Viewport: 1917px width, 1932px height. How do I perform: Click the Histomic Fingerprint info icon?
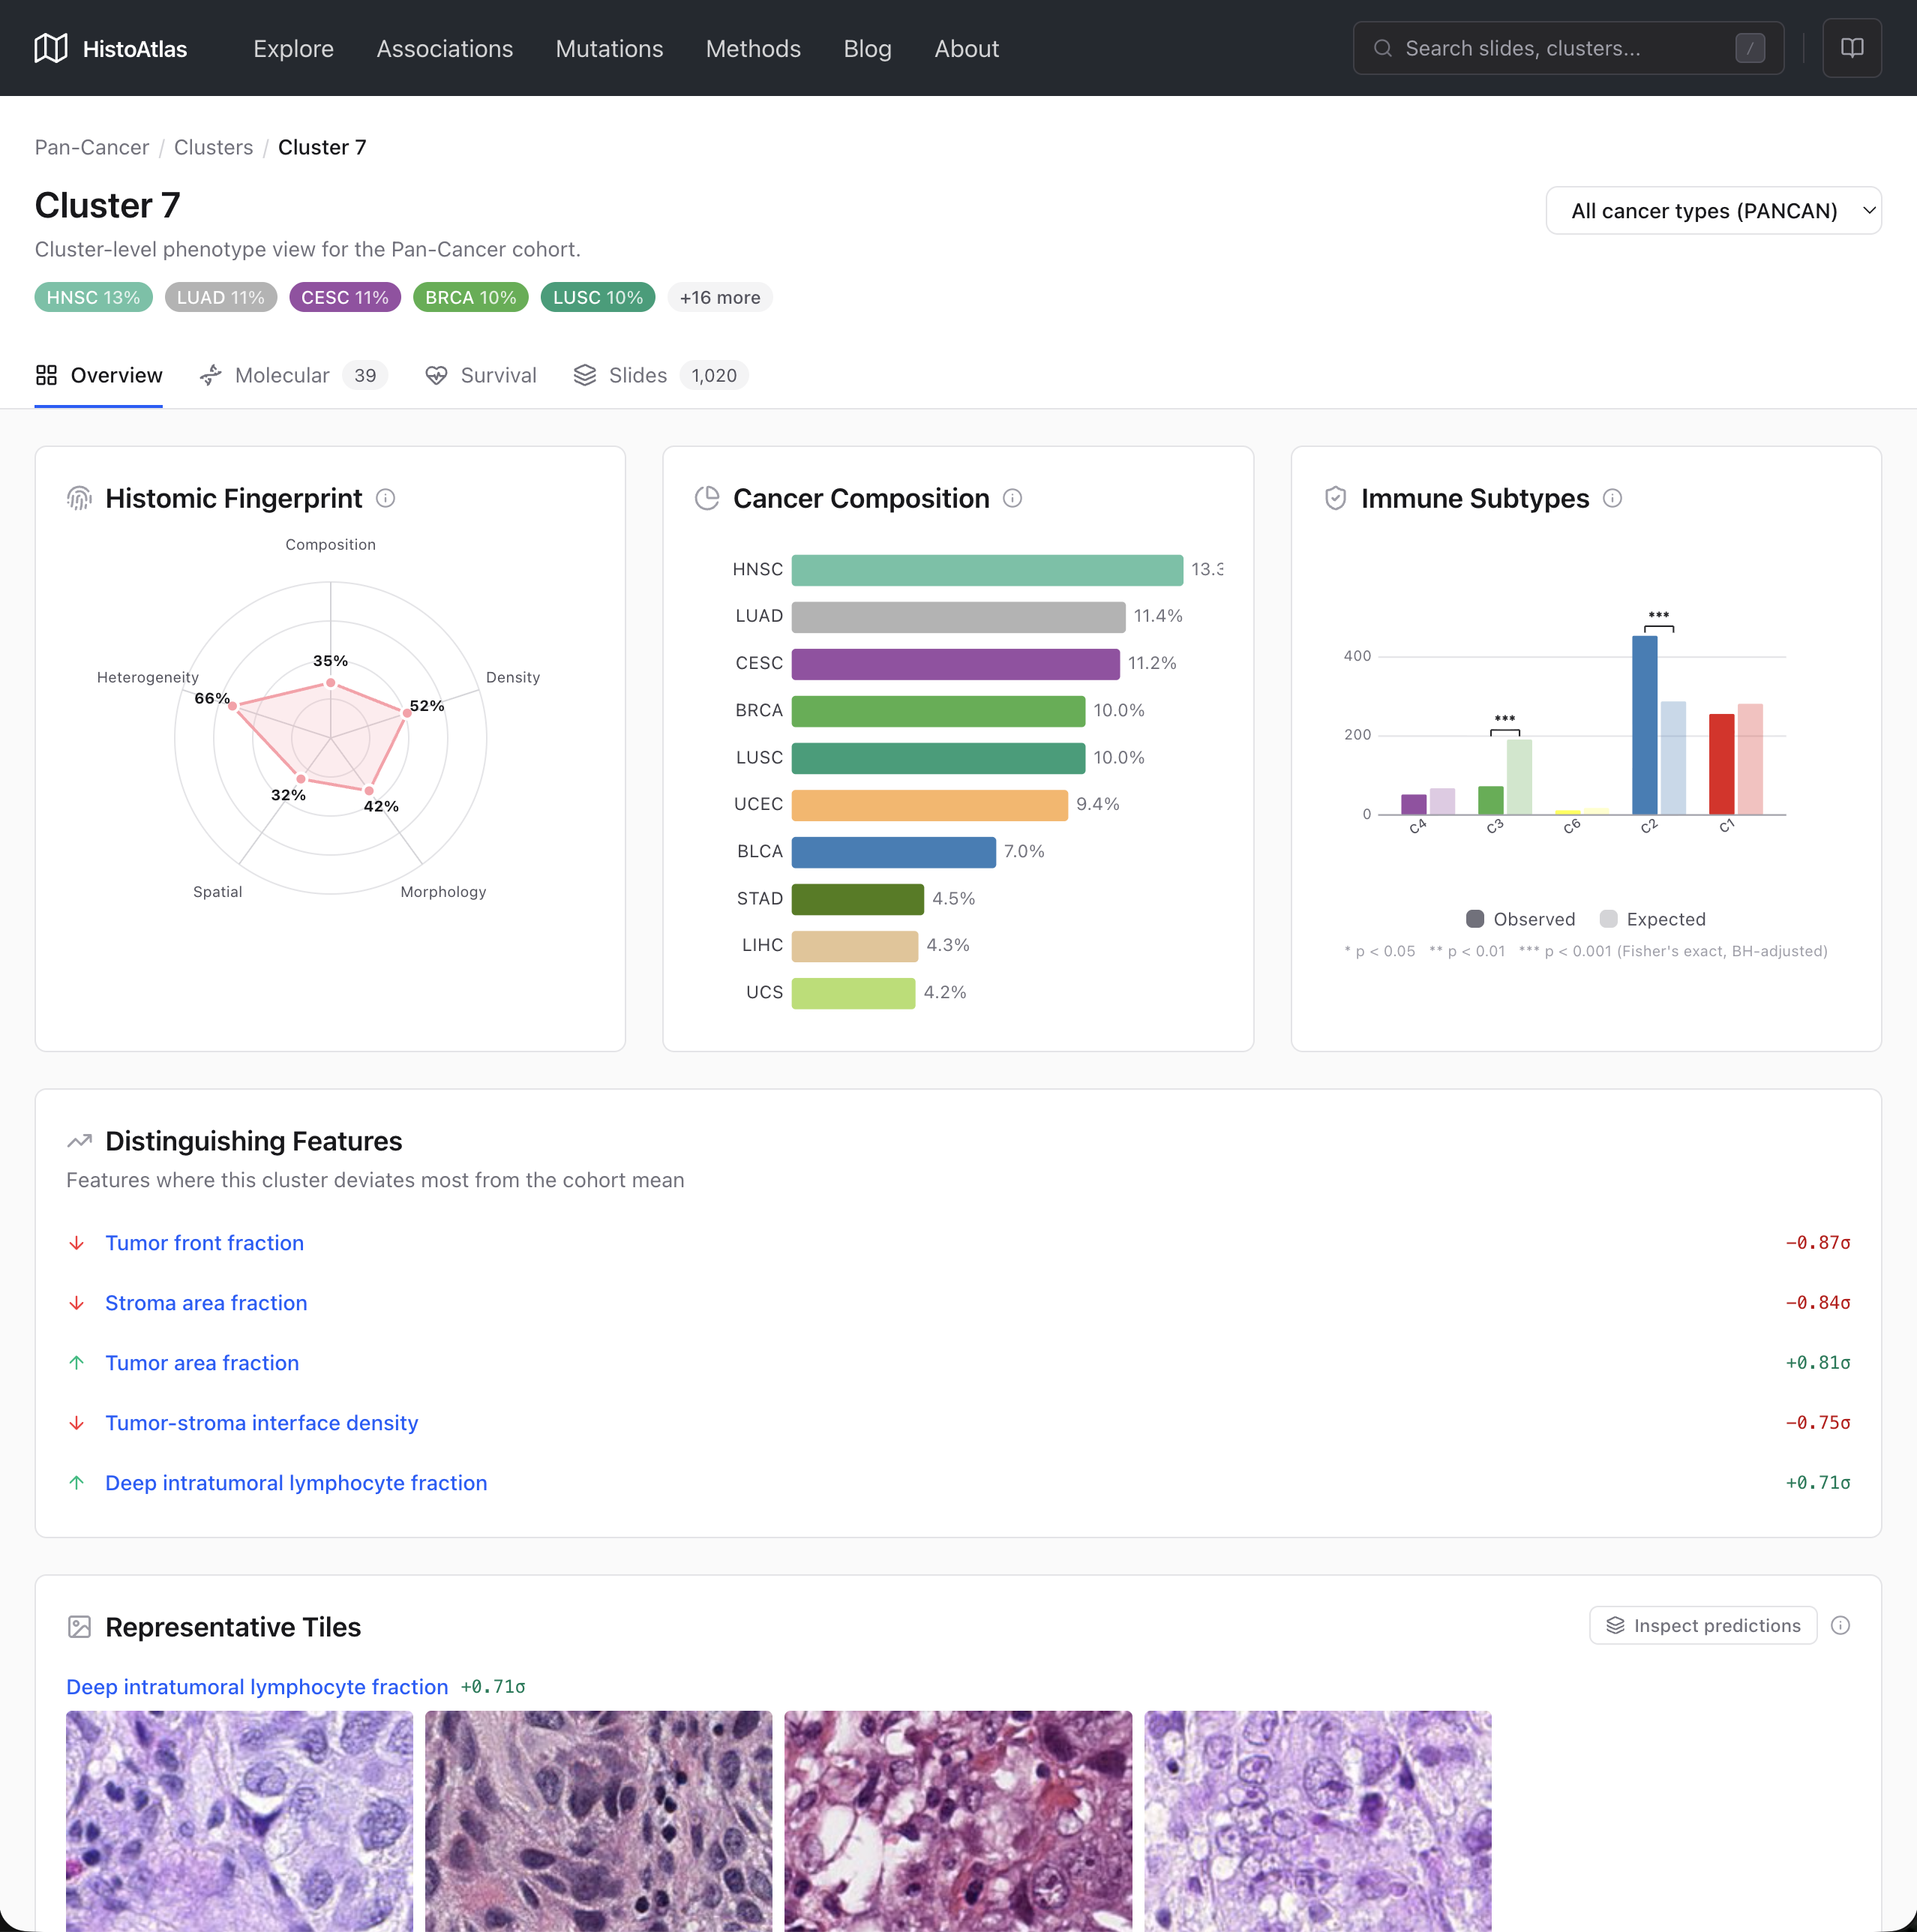tap(386, 498)
